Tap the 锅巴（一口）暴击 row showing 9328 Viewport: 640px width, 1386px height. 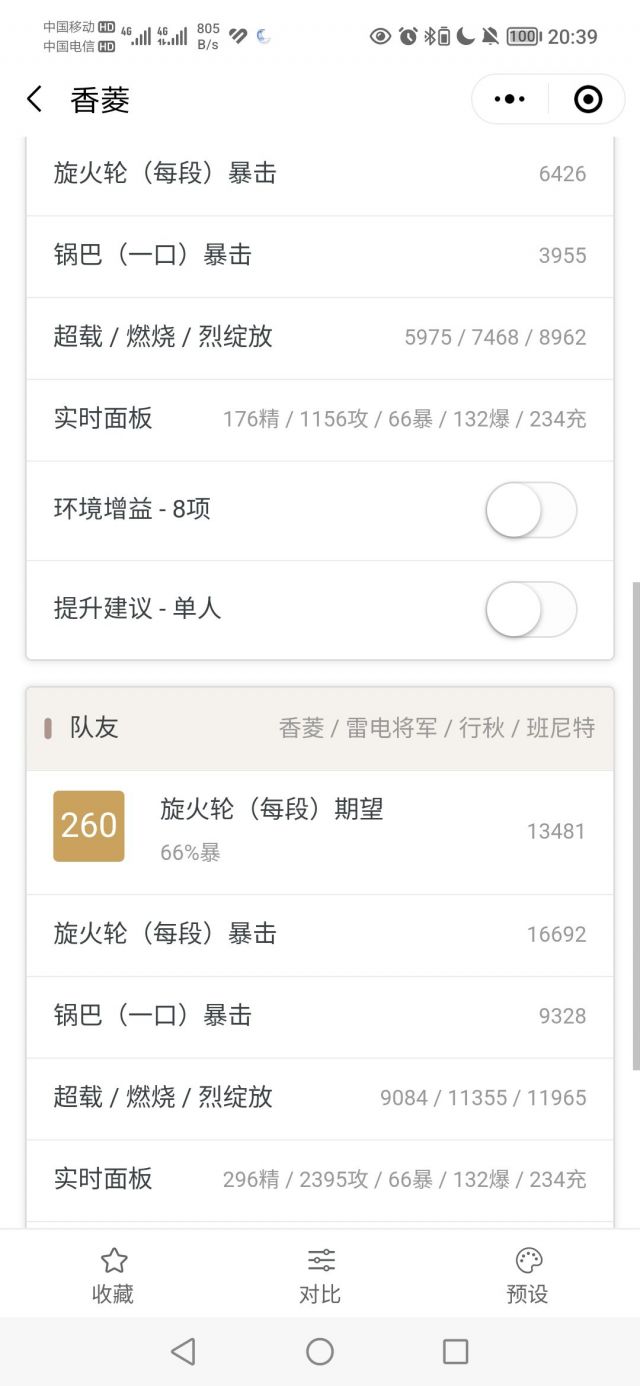tap(320, 1016)
